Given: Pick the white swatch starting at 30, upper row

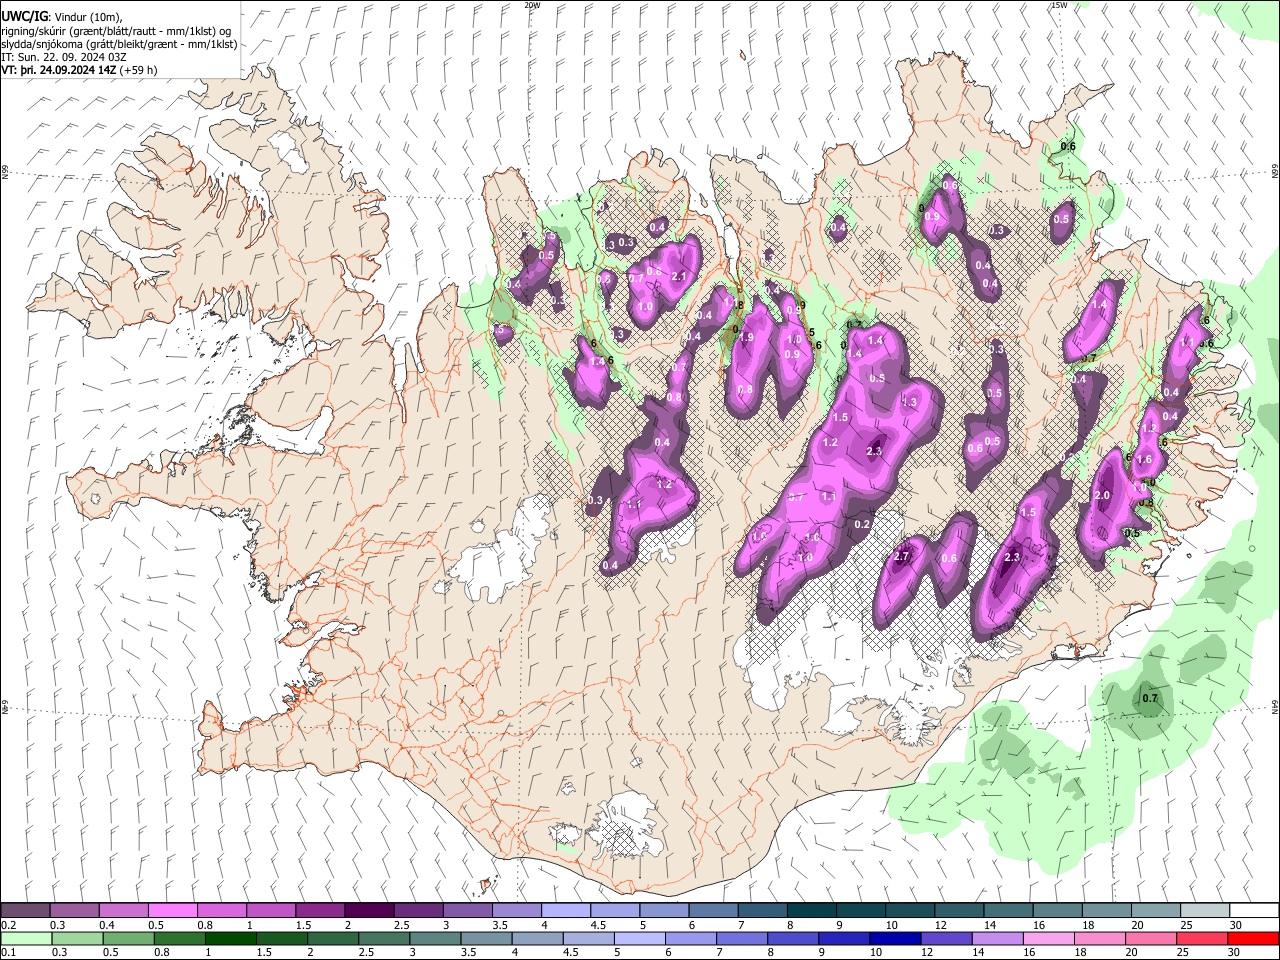Looking at the screenshot, I should (x=1253, y=911).
